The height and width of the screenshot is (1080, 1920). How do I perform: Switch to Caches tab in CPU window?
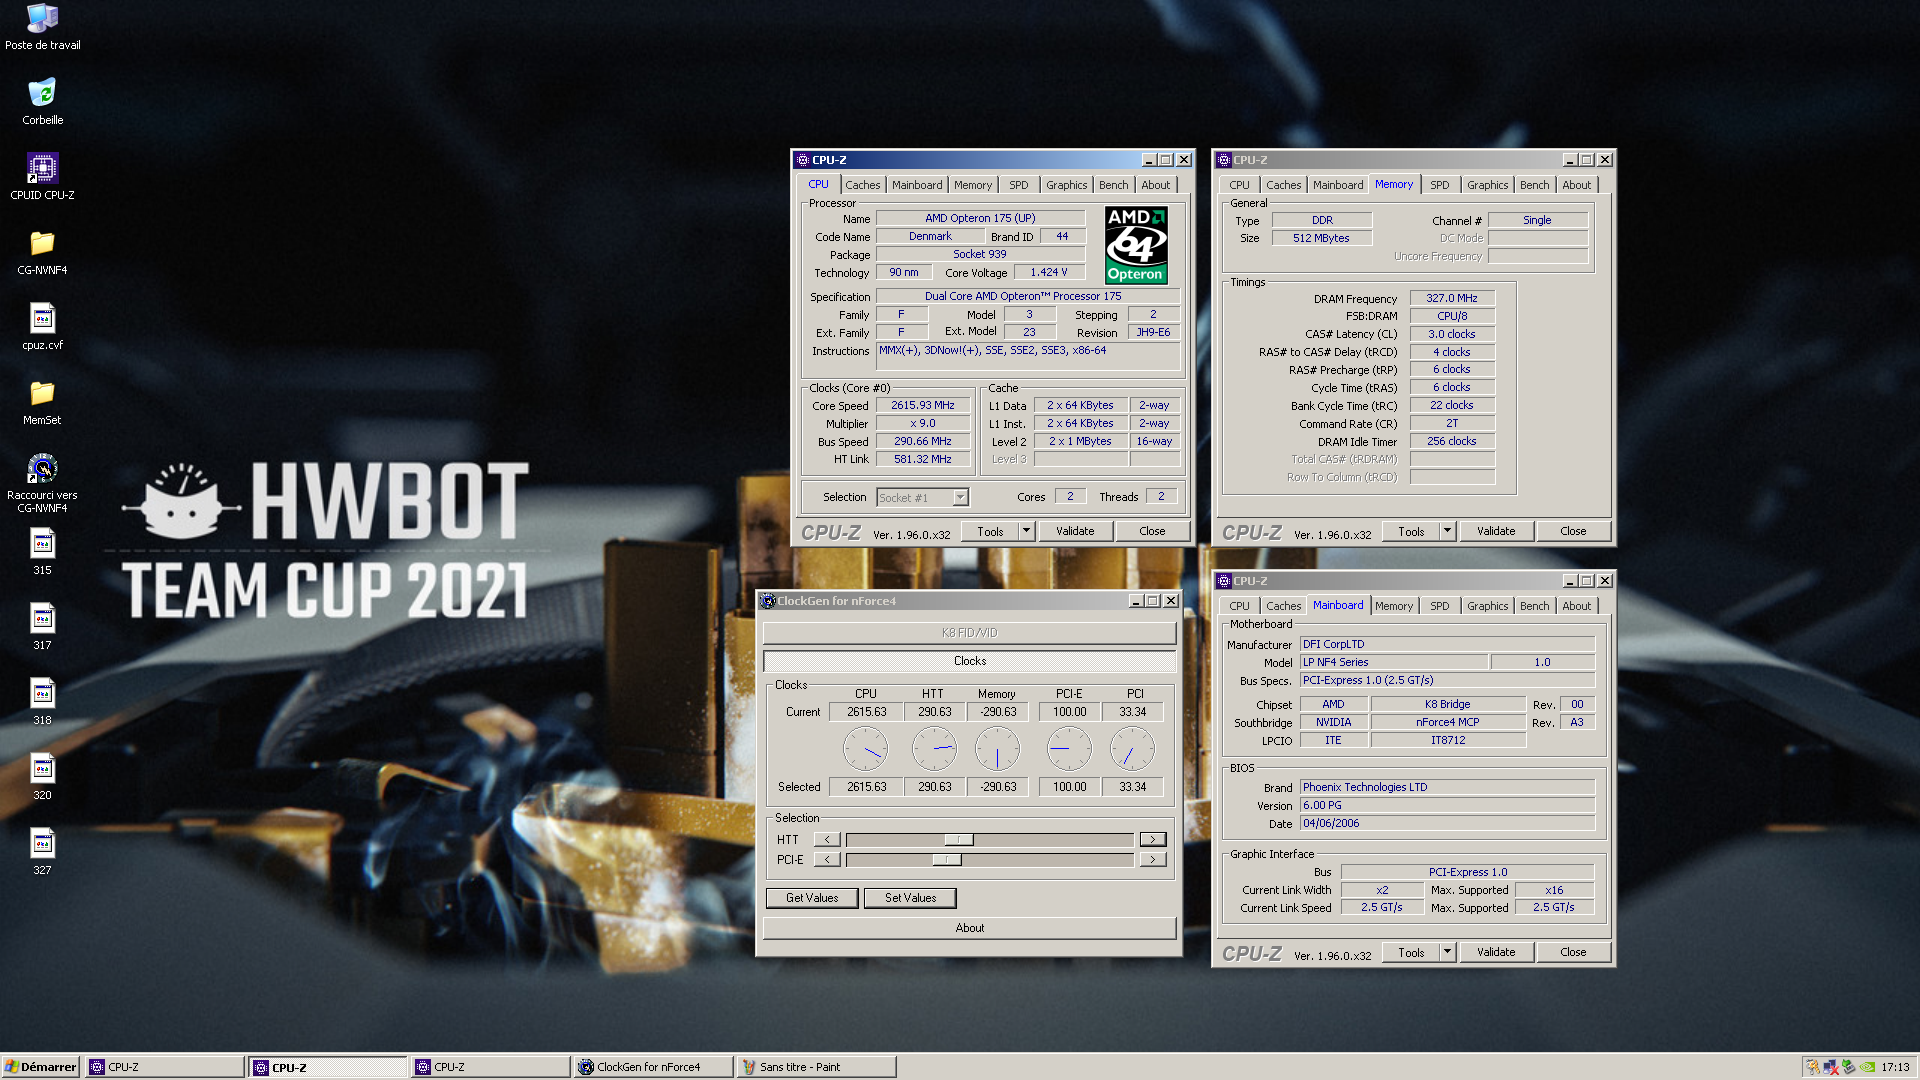[862, 185]
